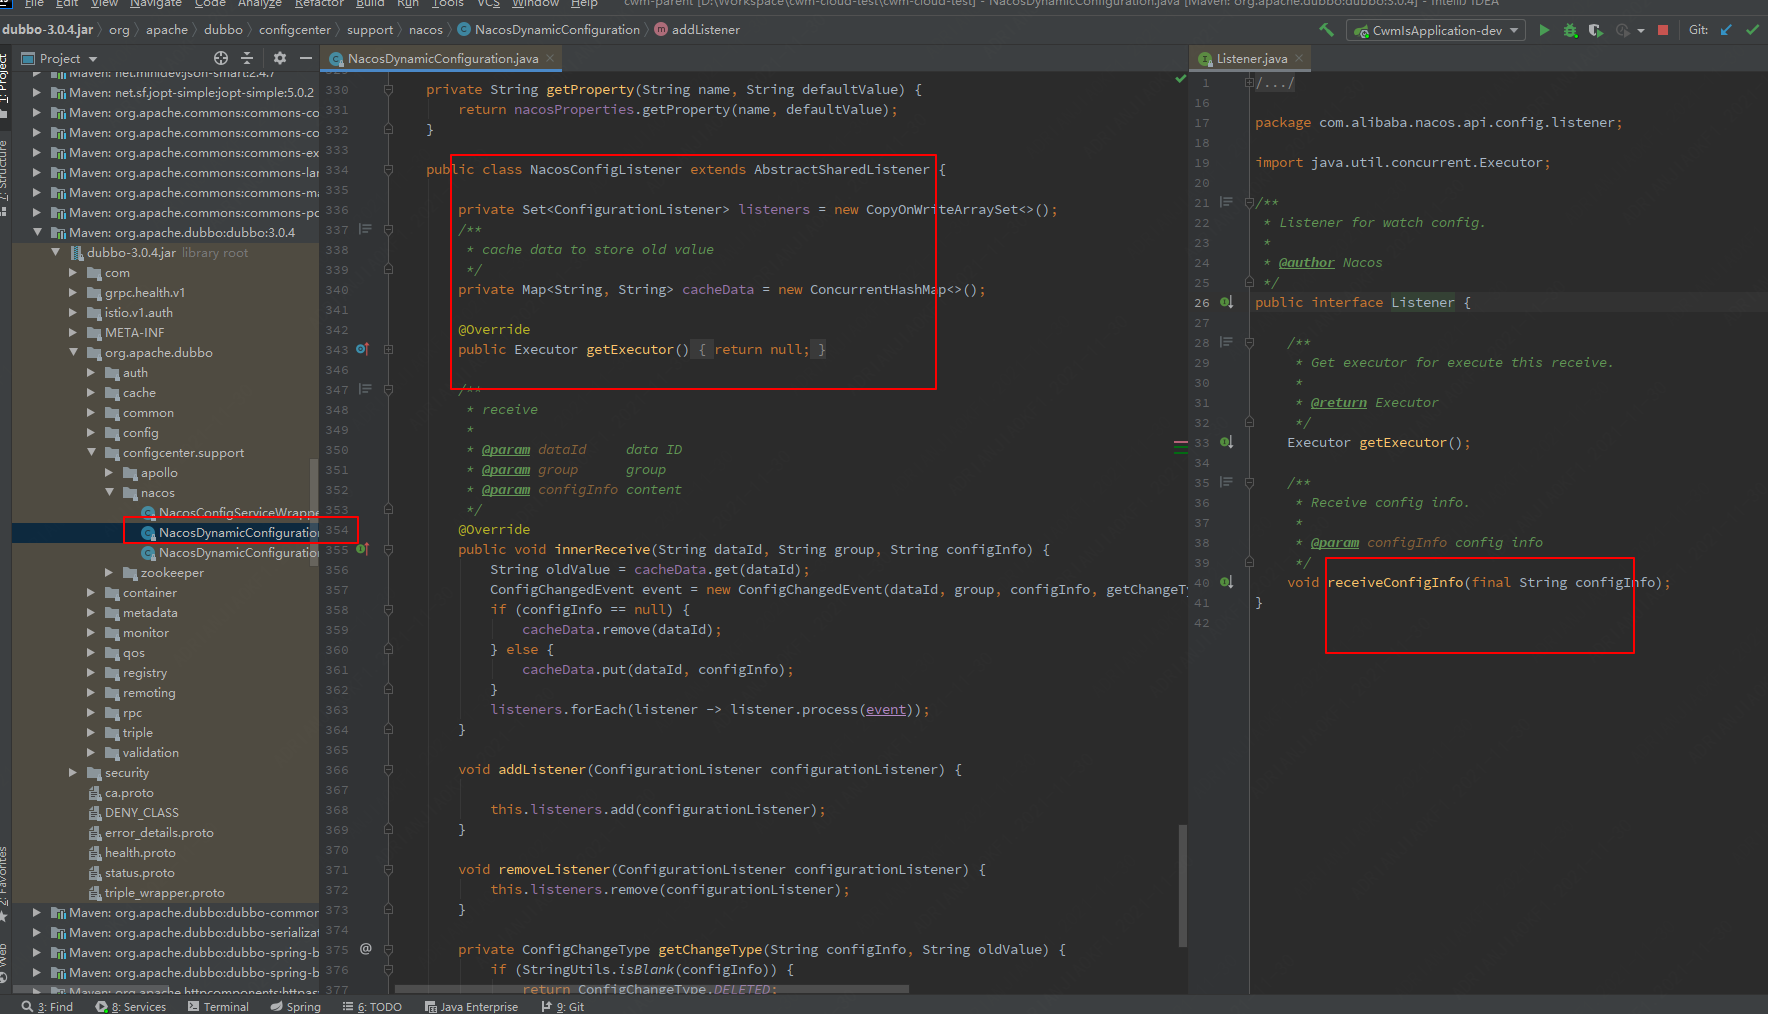Stop the running application
The height and width of the screenshot is (1014, 1768).
(1663, 30)
